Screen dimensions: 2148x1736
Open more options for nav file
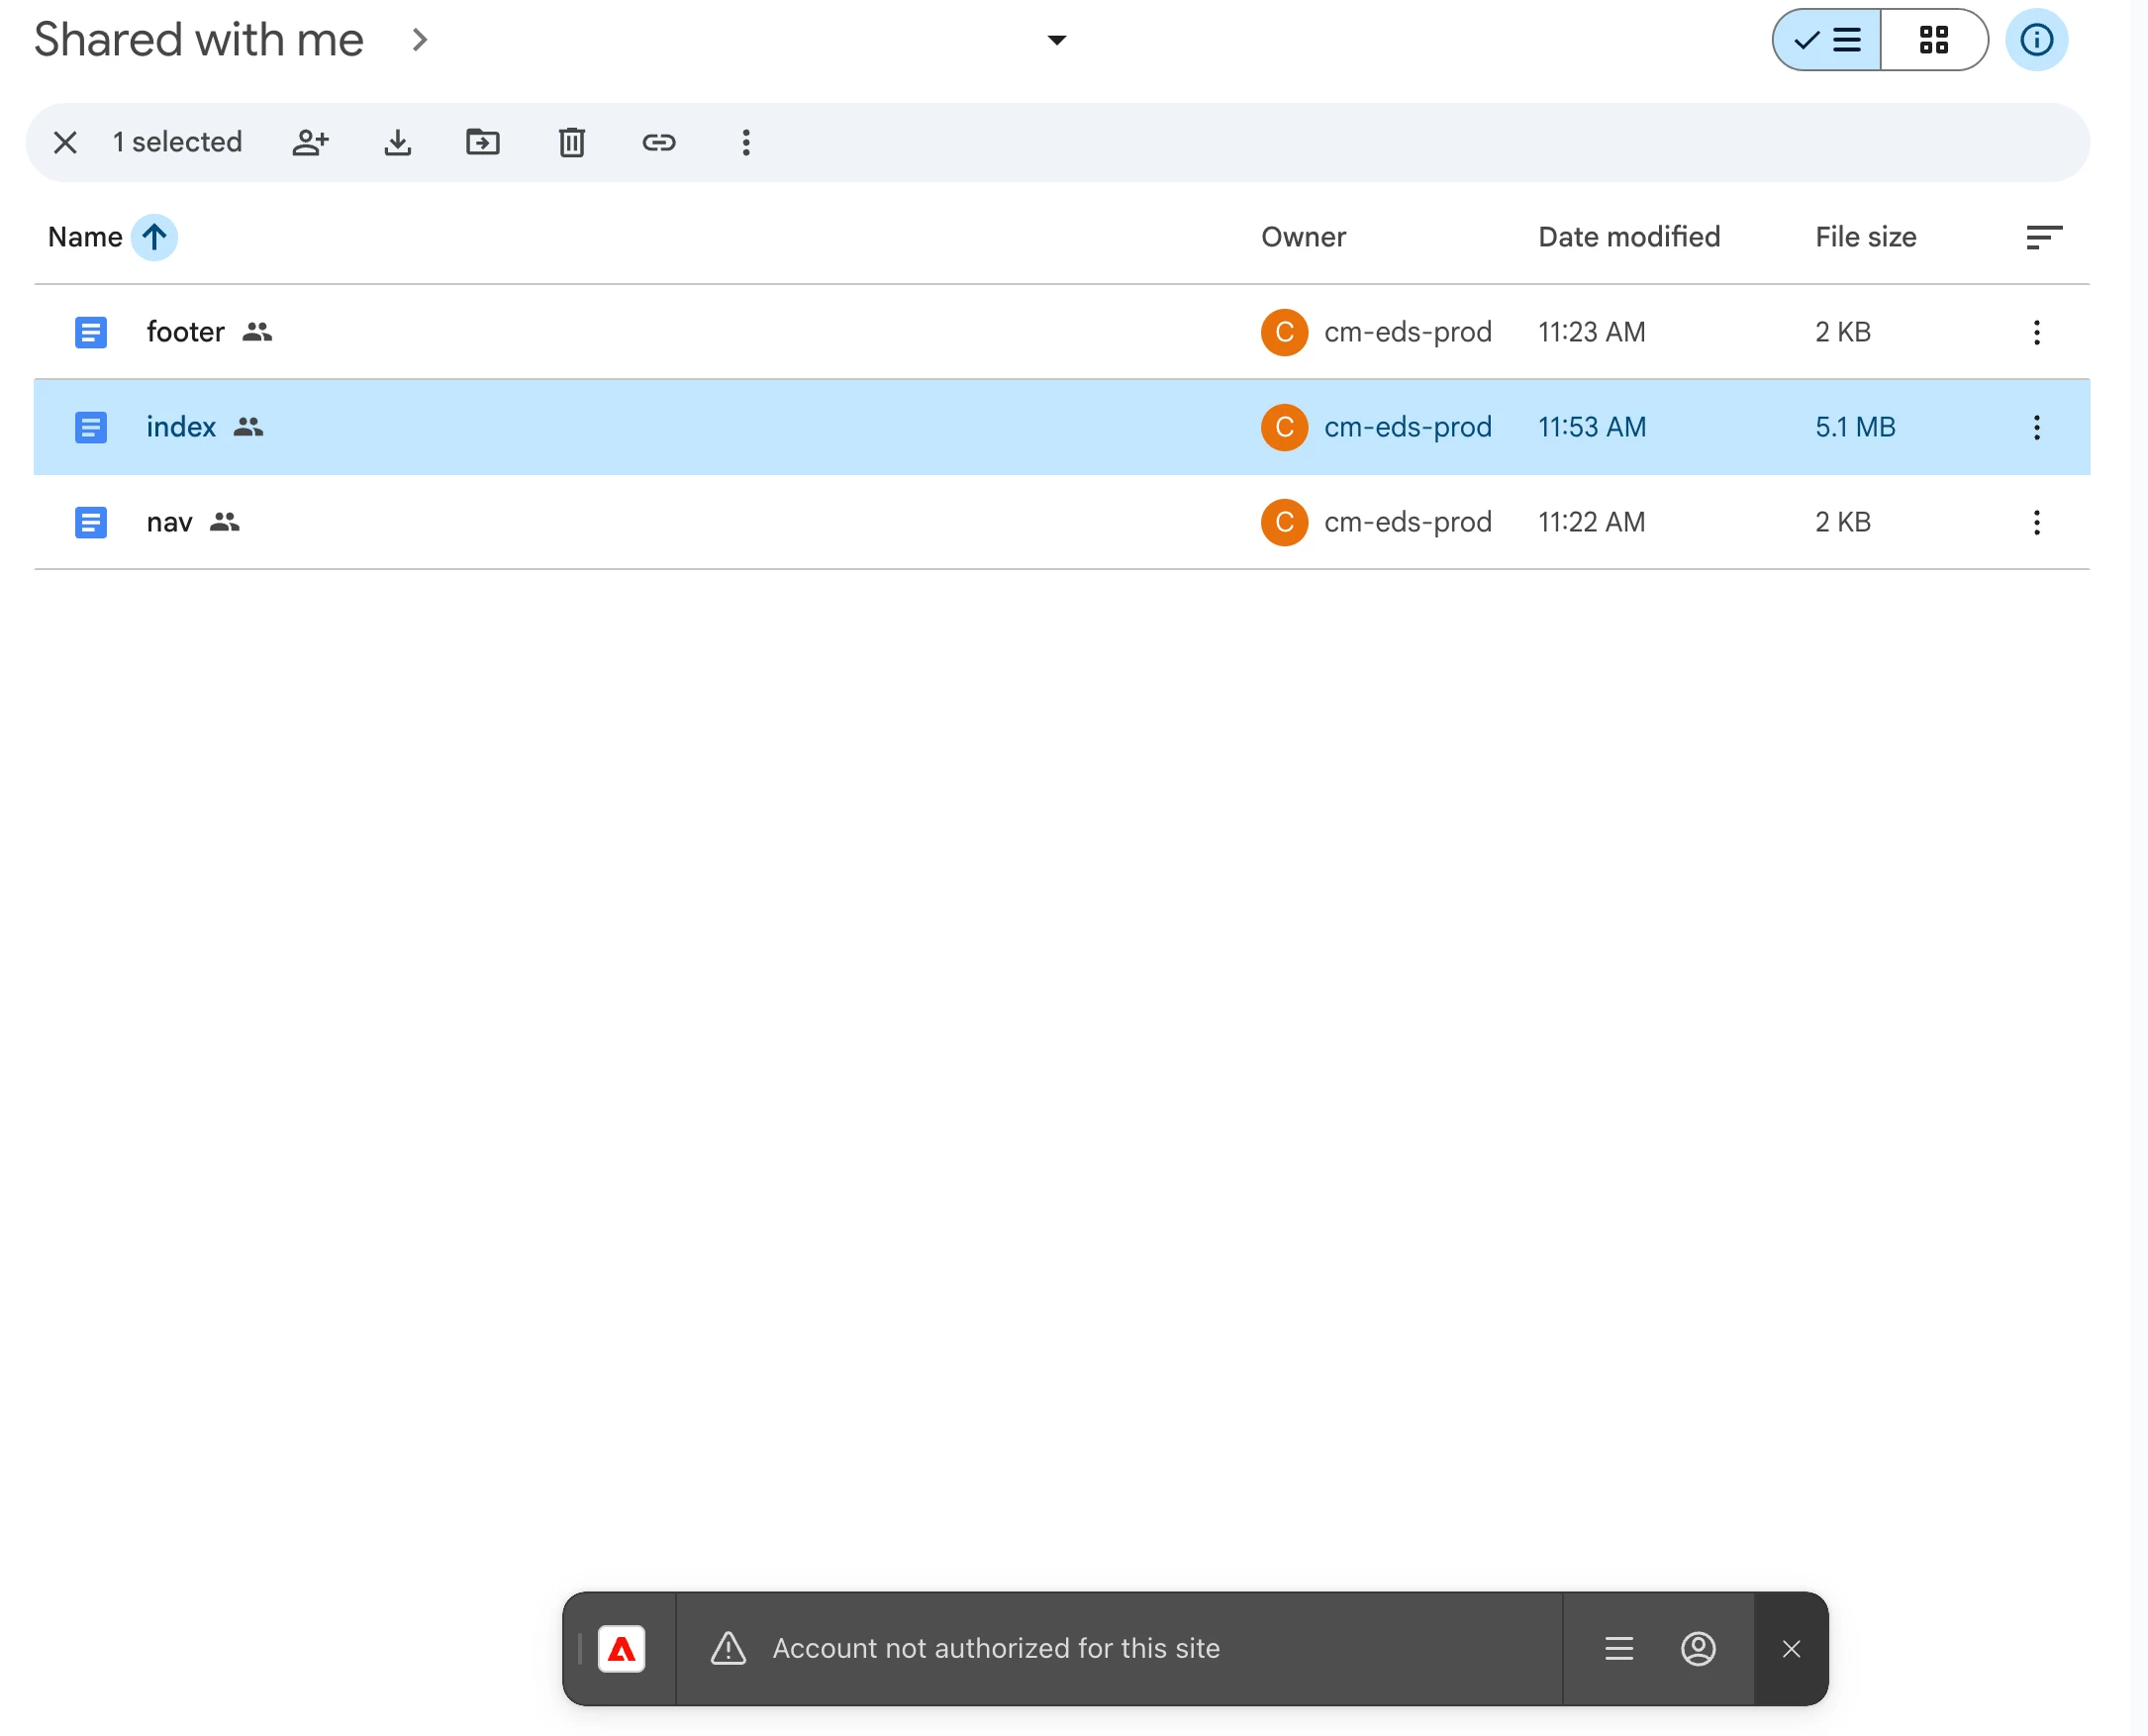2036,522
